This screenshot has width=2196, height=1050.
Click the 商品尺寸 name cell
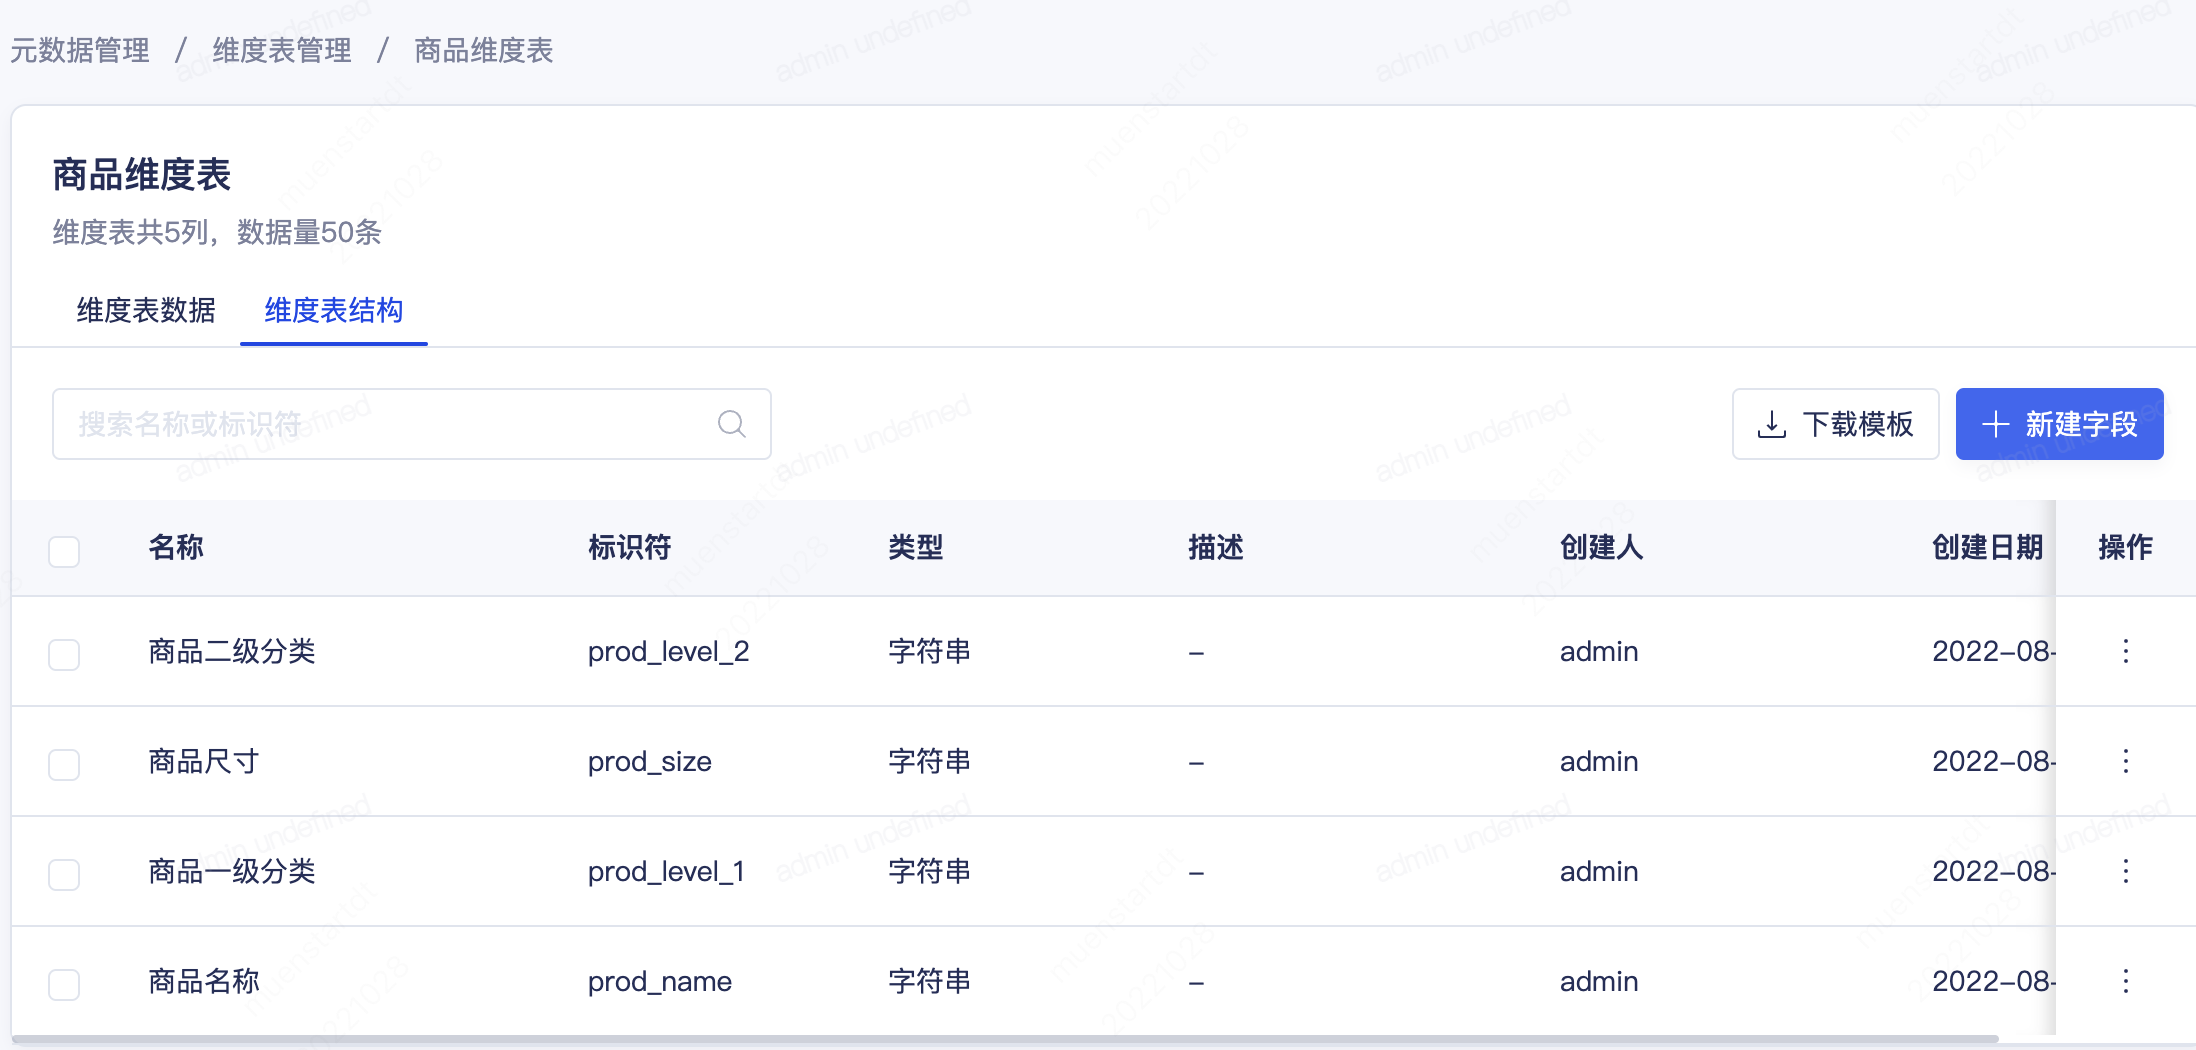(204, 762)
